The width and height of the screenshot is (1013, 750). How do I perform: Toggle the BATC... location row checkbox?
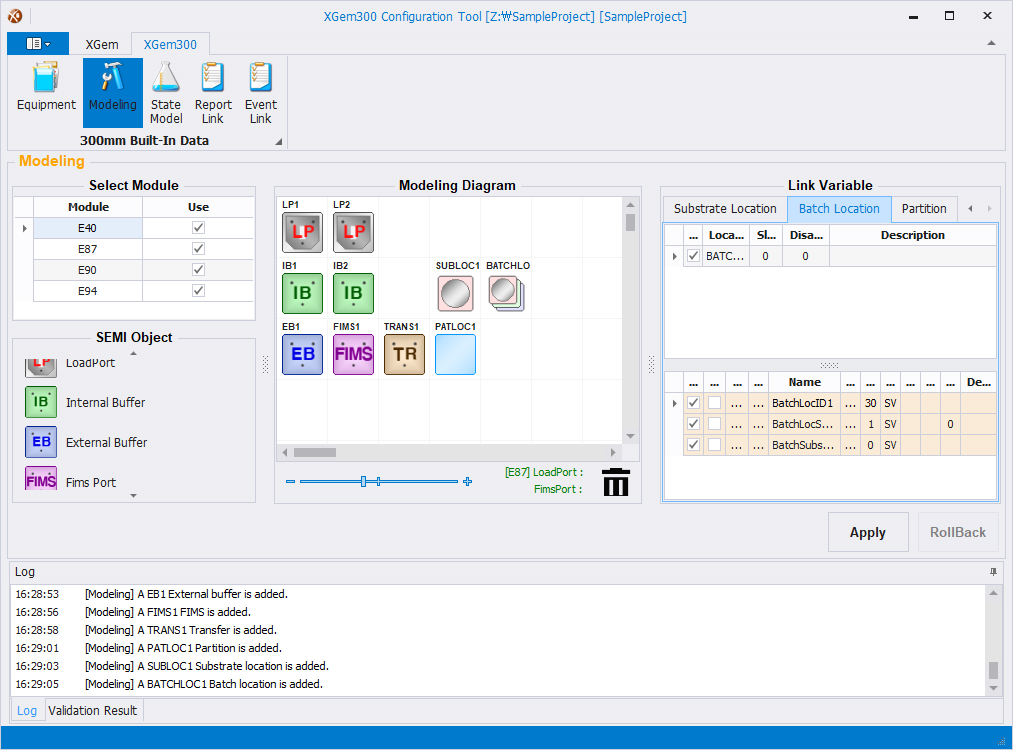[x=693, y=256]
